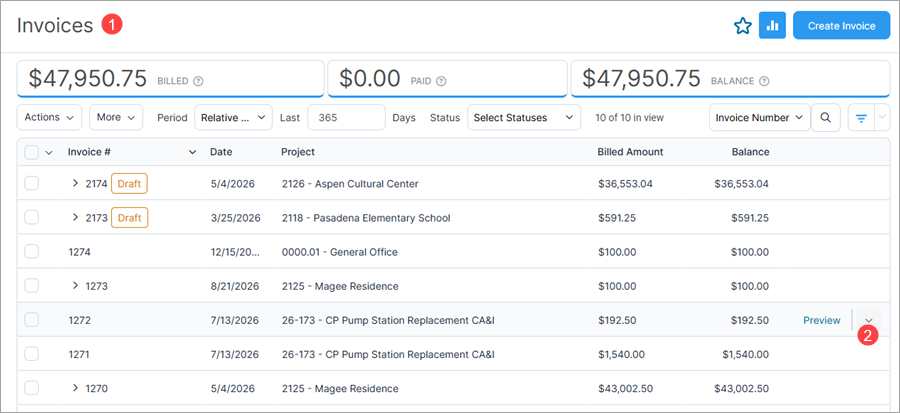Viewport: 900px width, 413px height.
Task: Select checkbox for invoice 2174
Action: tap(32, 184)
